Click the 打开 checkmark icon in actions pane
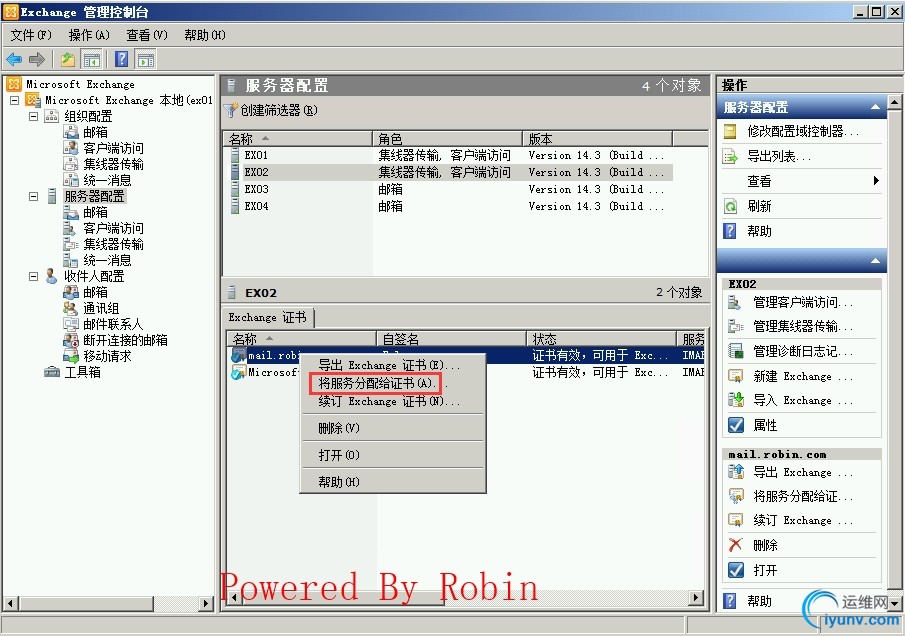 coord(736,570)
